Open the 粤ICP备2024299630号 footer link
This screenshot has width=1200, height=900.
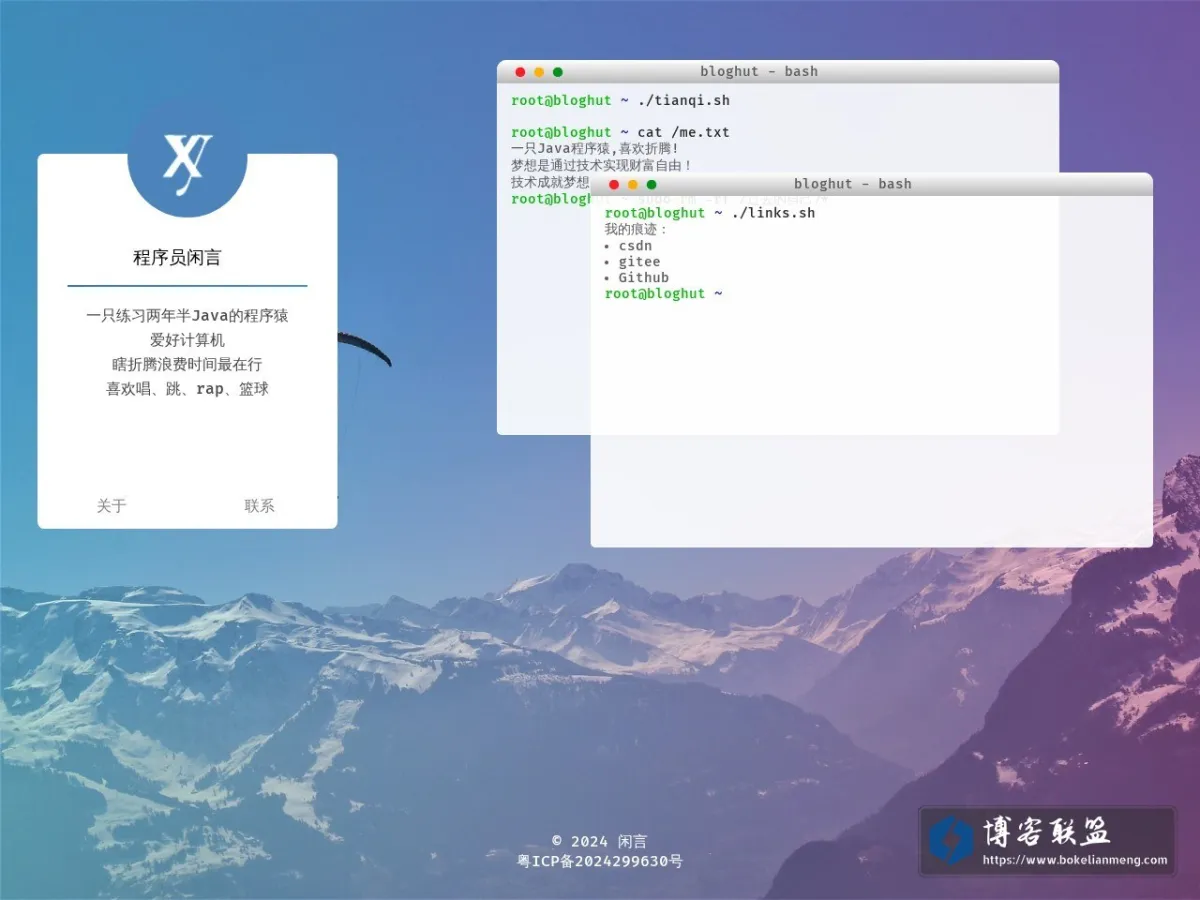pyautogui.click(x=600, y=861)
